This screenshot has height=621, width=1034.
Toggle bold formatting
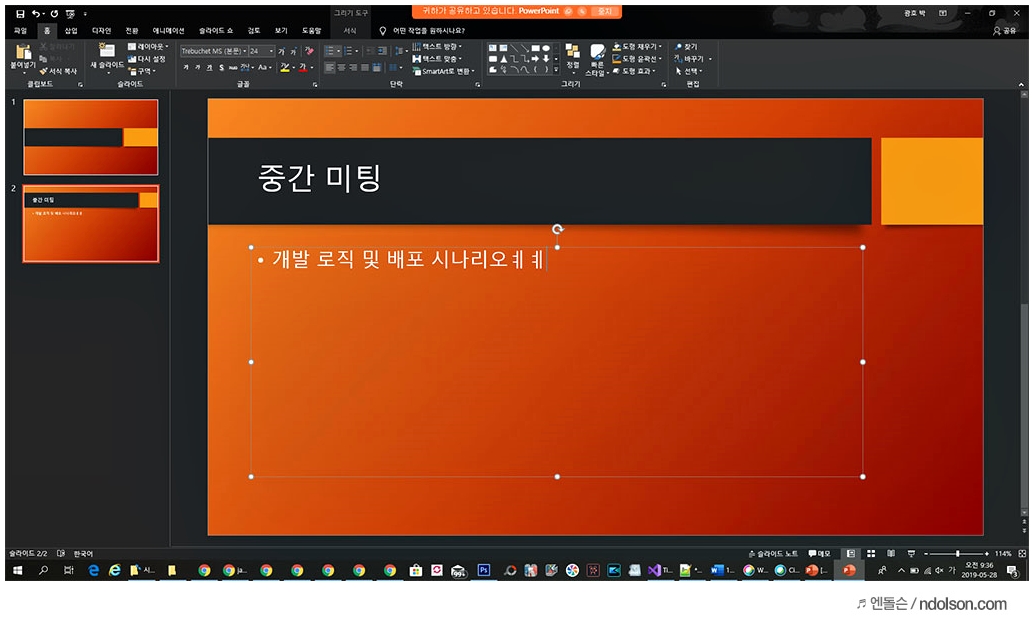[186, 67]
